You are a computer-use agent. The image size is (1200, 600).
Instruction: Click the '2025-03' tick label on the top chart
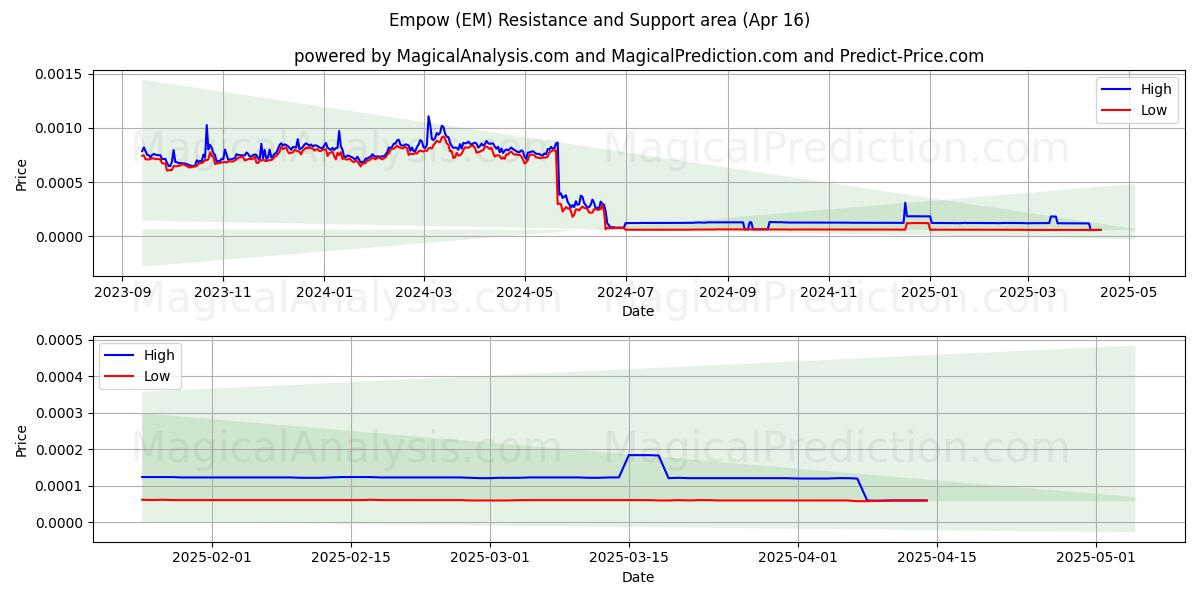1028,291
